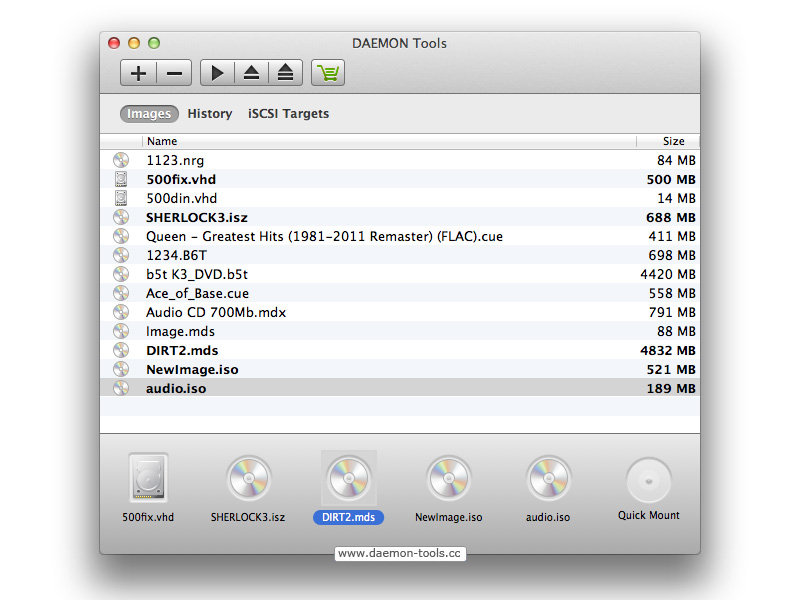Select the audio.iso row in list
The image size is (800, 600).
point(399,388)
